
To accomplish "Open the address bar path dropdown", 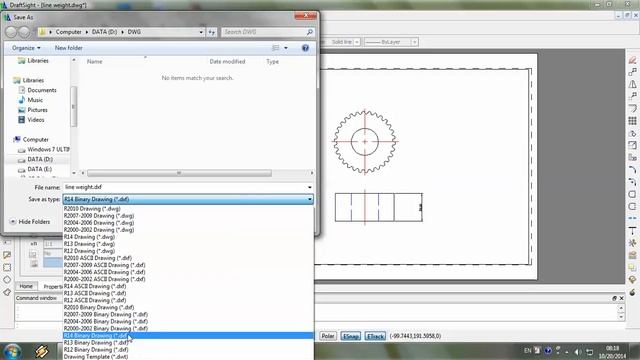I will (x=201, y=32).
